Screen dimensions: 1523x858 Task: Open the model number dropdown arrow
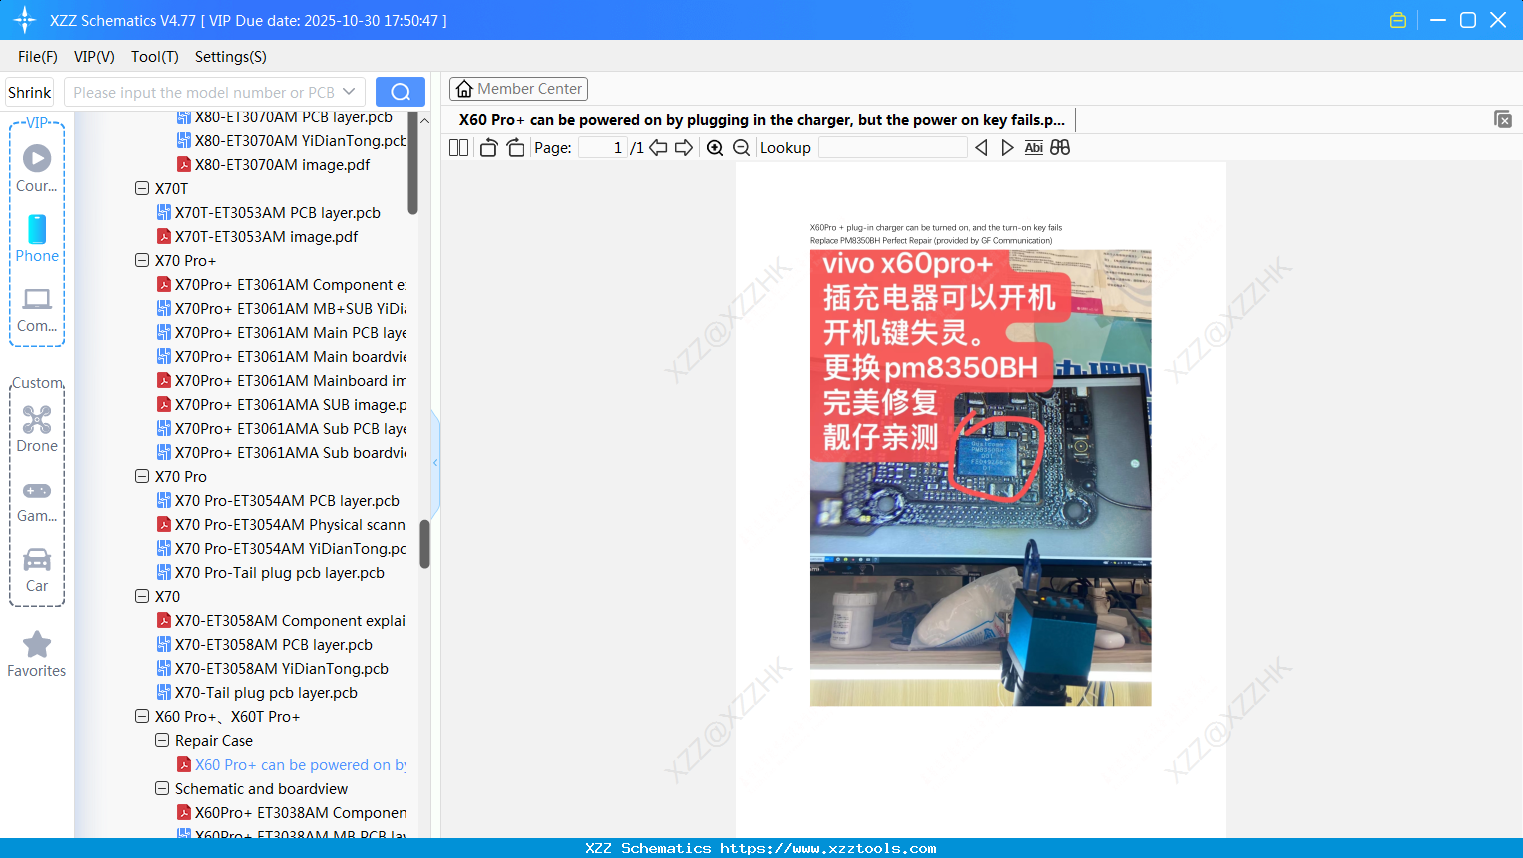349,92
